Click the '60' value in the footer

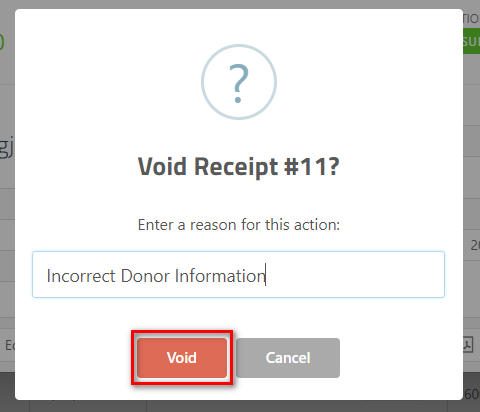pyautogui.click(x=472, y=394)
